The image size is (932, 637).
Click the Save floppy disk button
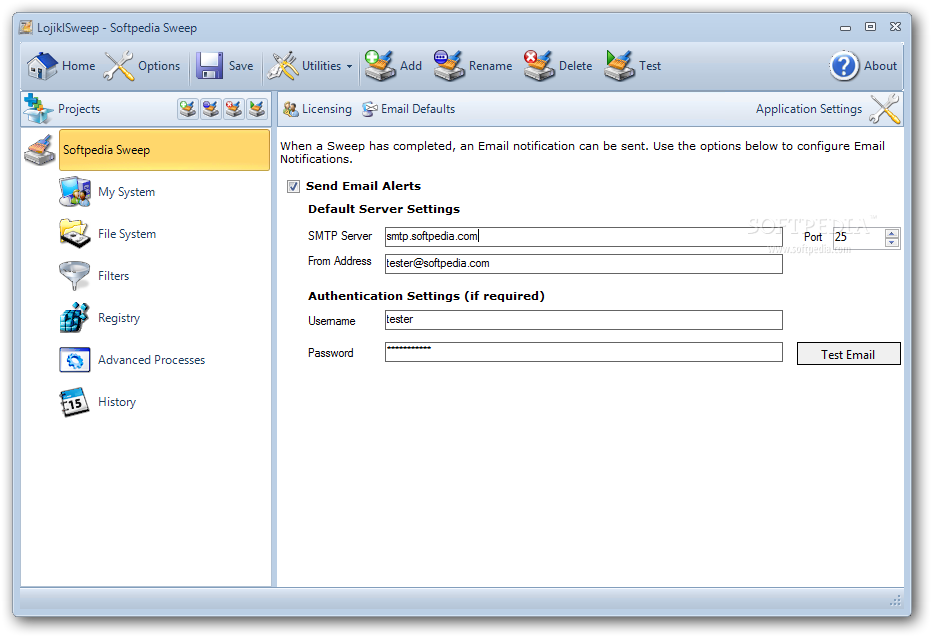pos(225,66)
